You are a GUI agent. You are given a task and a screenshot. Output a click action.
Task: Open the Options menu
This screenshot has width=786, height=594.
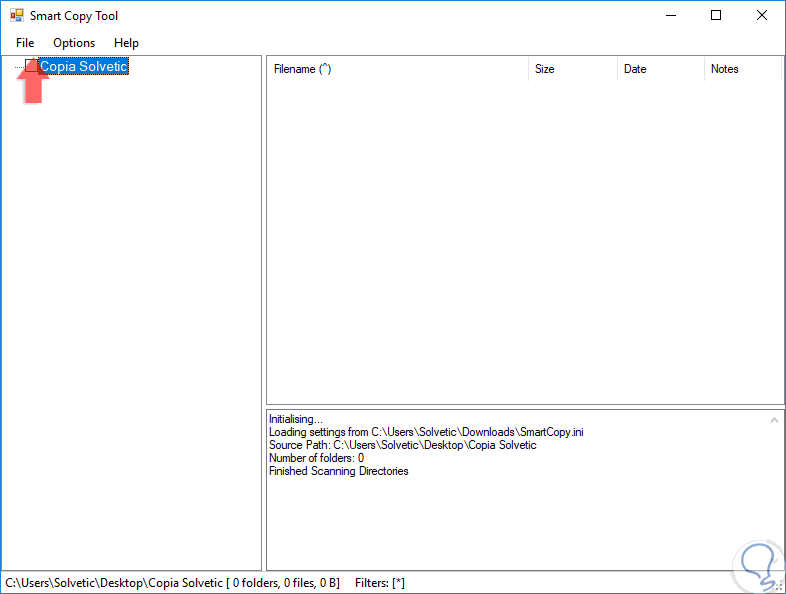coord(74,43)
